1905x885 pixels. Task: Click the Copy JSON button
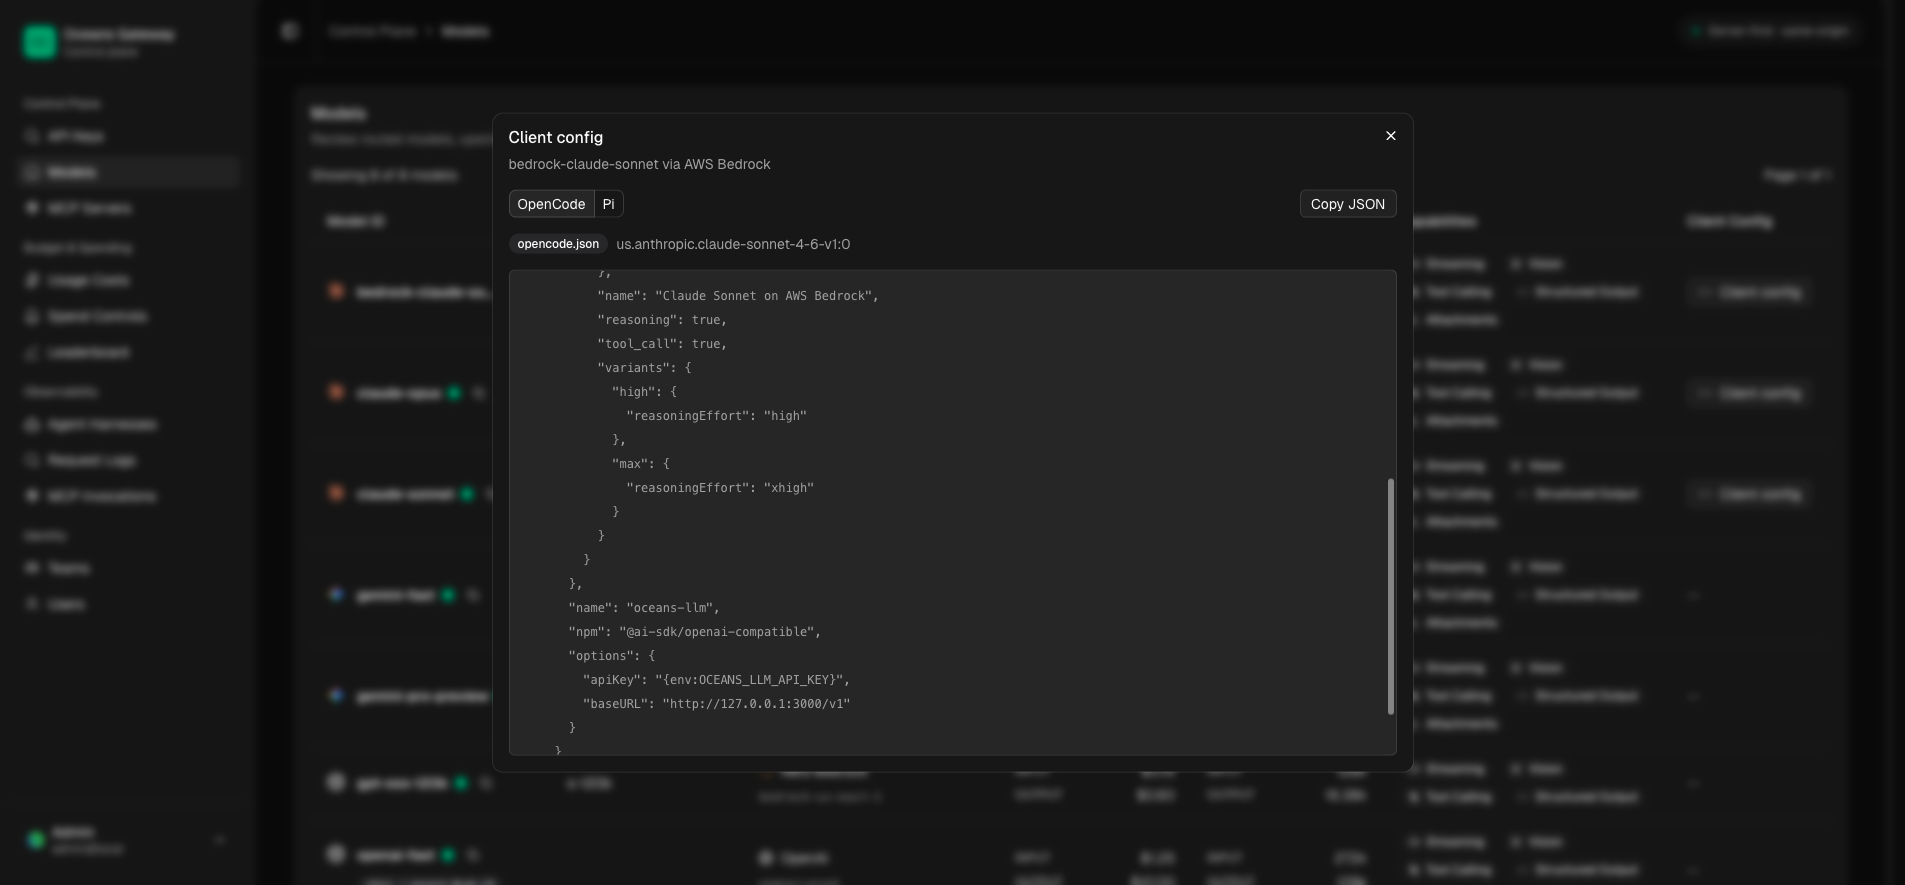point(1347,204)
